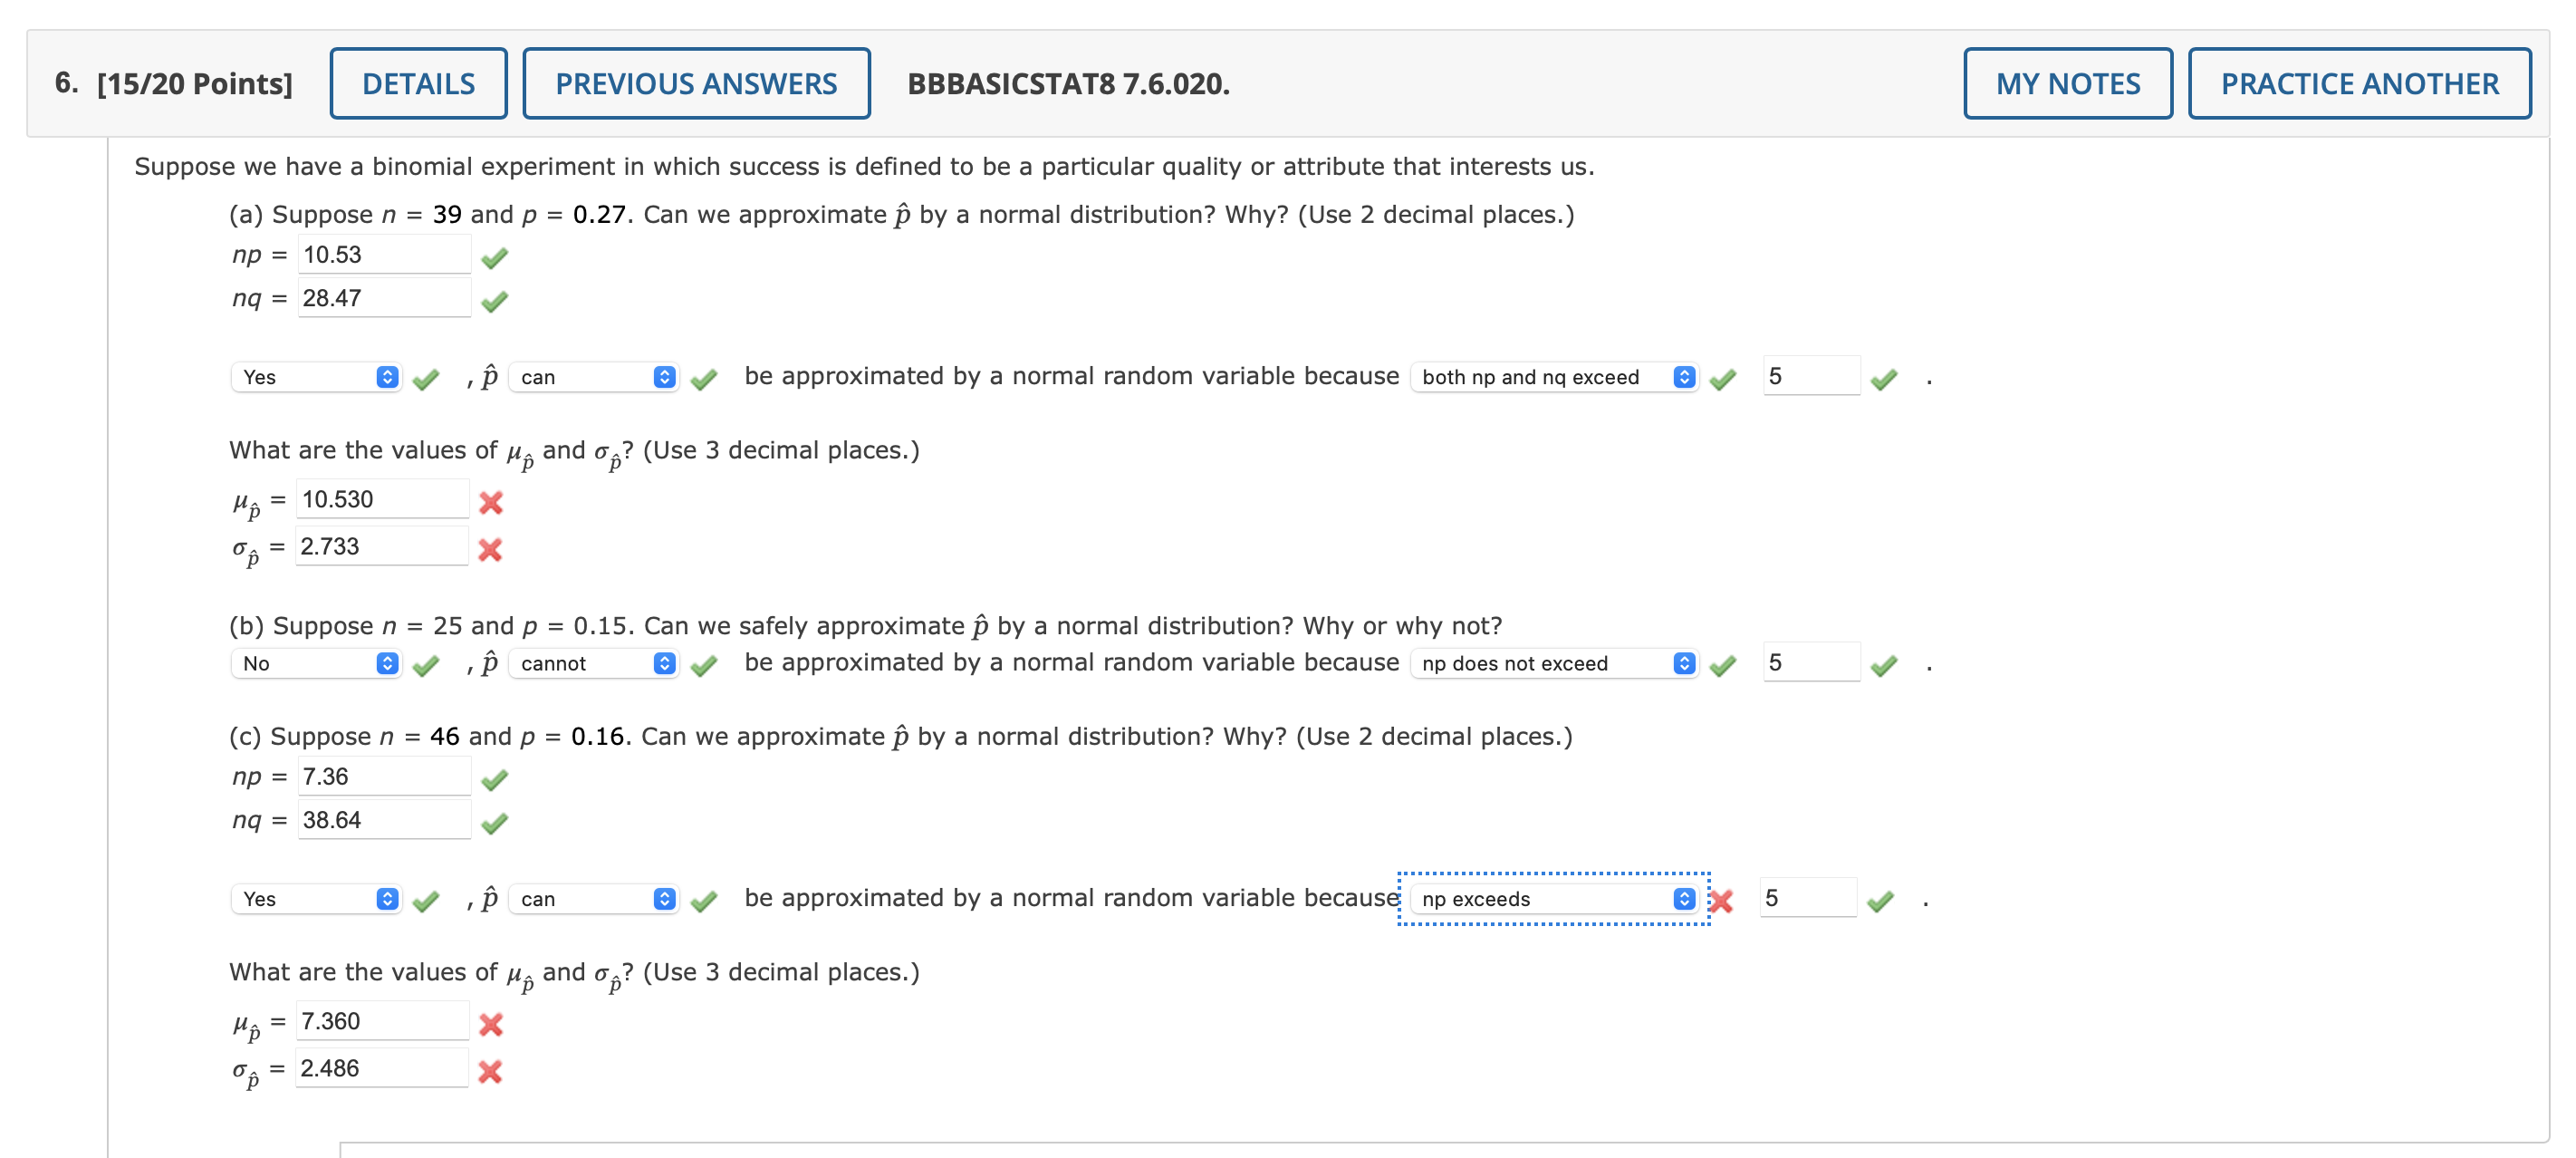Click the nq = 28.47 input field
Screen dimensions: 2576x1158
tap(383, 298)
